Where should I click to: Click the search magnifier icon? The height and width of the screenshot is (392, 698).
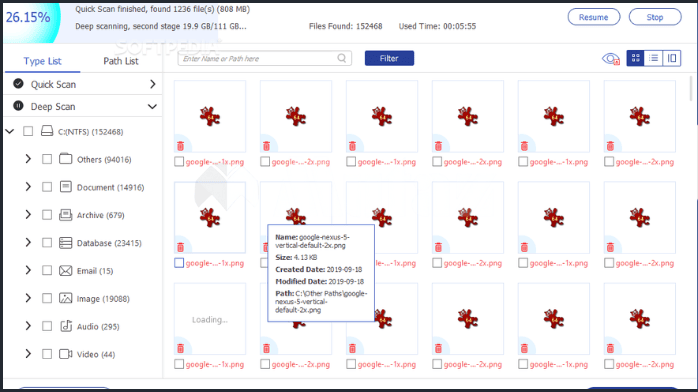point(341,58)
